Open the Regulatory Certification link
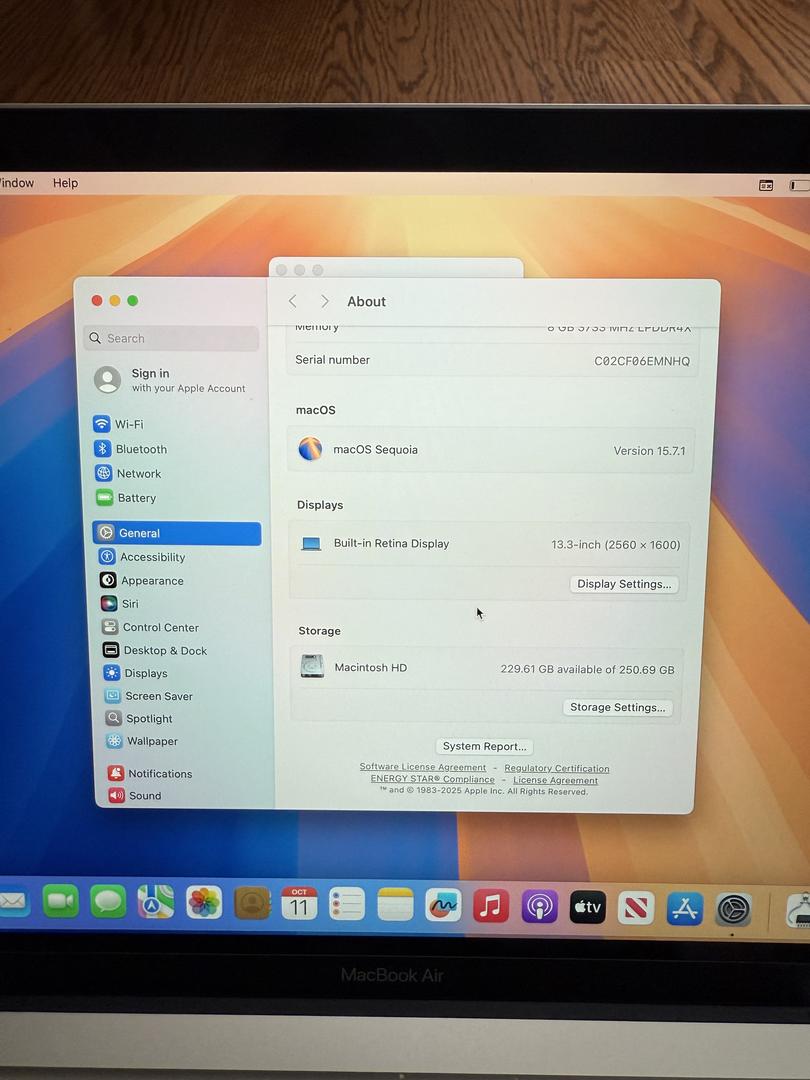Screen dimensions: 810x1080 coord(556,768)
